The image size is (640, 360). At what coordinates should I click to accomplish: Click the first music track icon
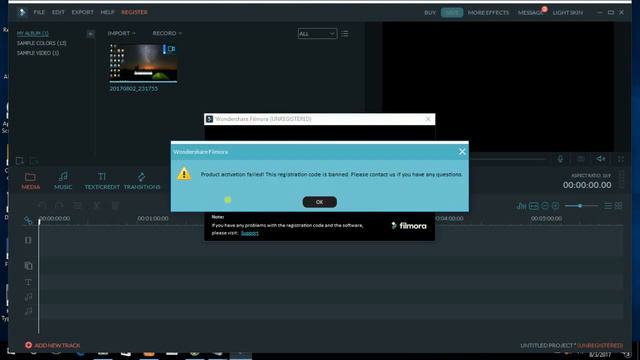(x=28, y=297)
